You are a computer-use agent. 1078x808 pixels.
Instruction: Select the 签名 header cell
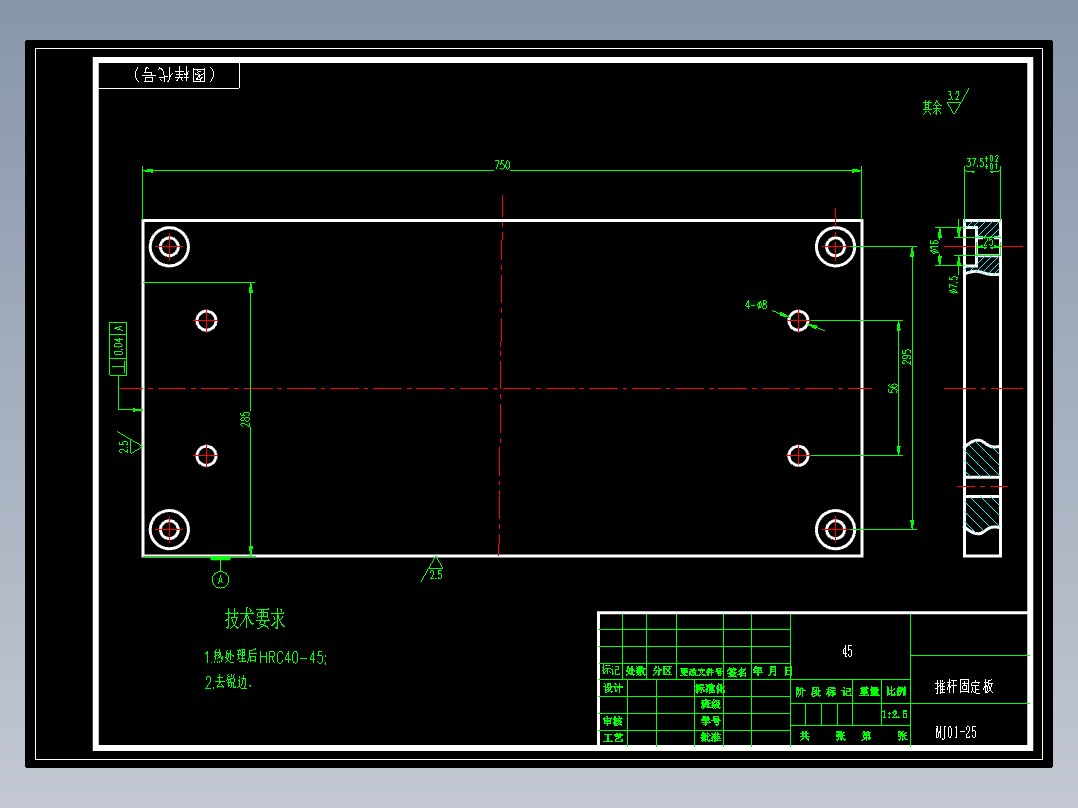coord(737,672)
